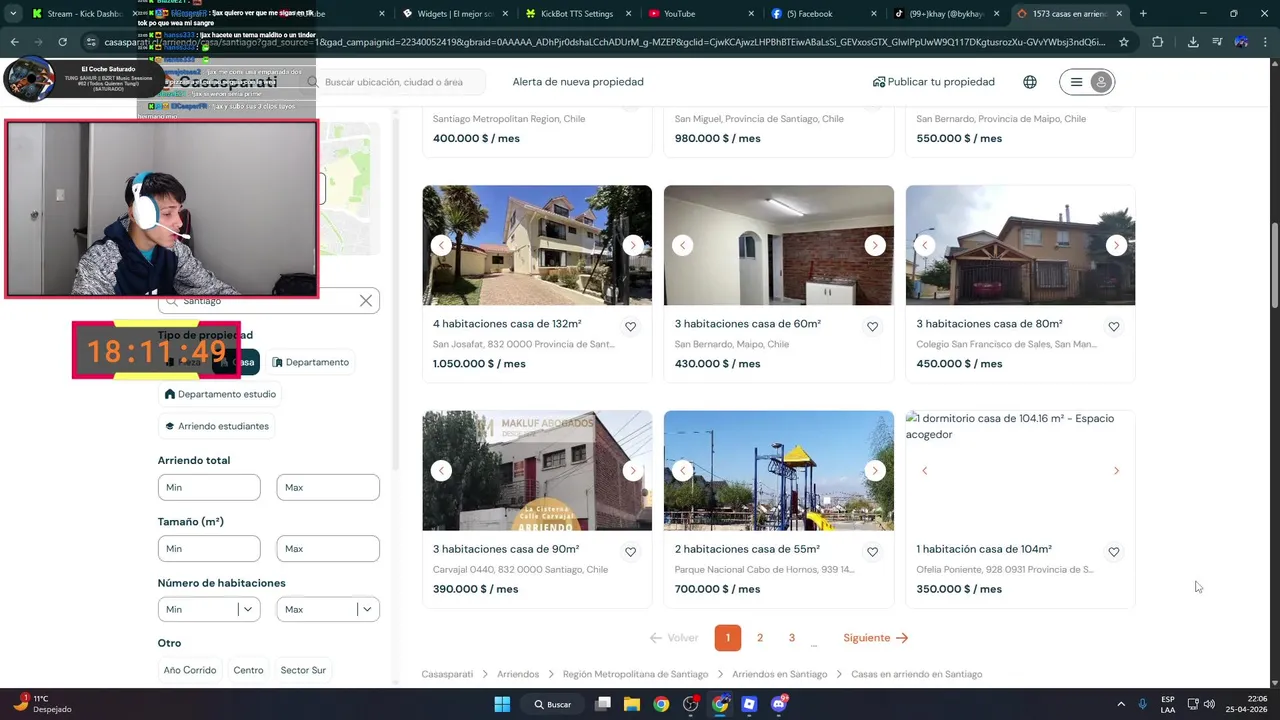Show next photo of 80m² house listing
Screen dimensions: 1280x720
pos(1116,245)
